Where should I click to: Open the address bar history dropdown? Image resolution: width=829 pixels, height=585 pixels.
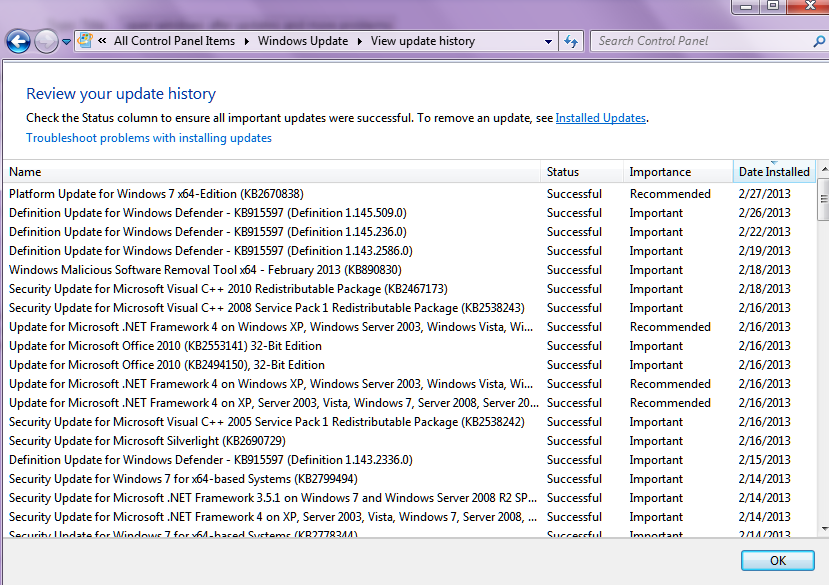[548, 41]
